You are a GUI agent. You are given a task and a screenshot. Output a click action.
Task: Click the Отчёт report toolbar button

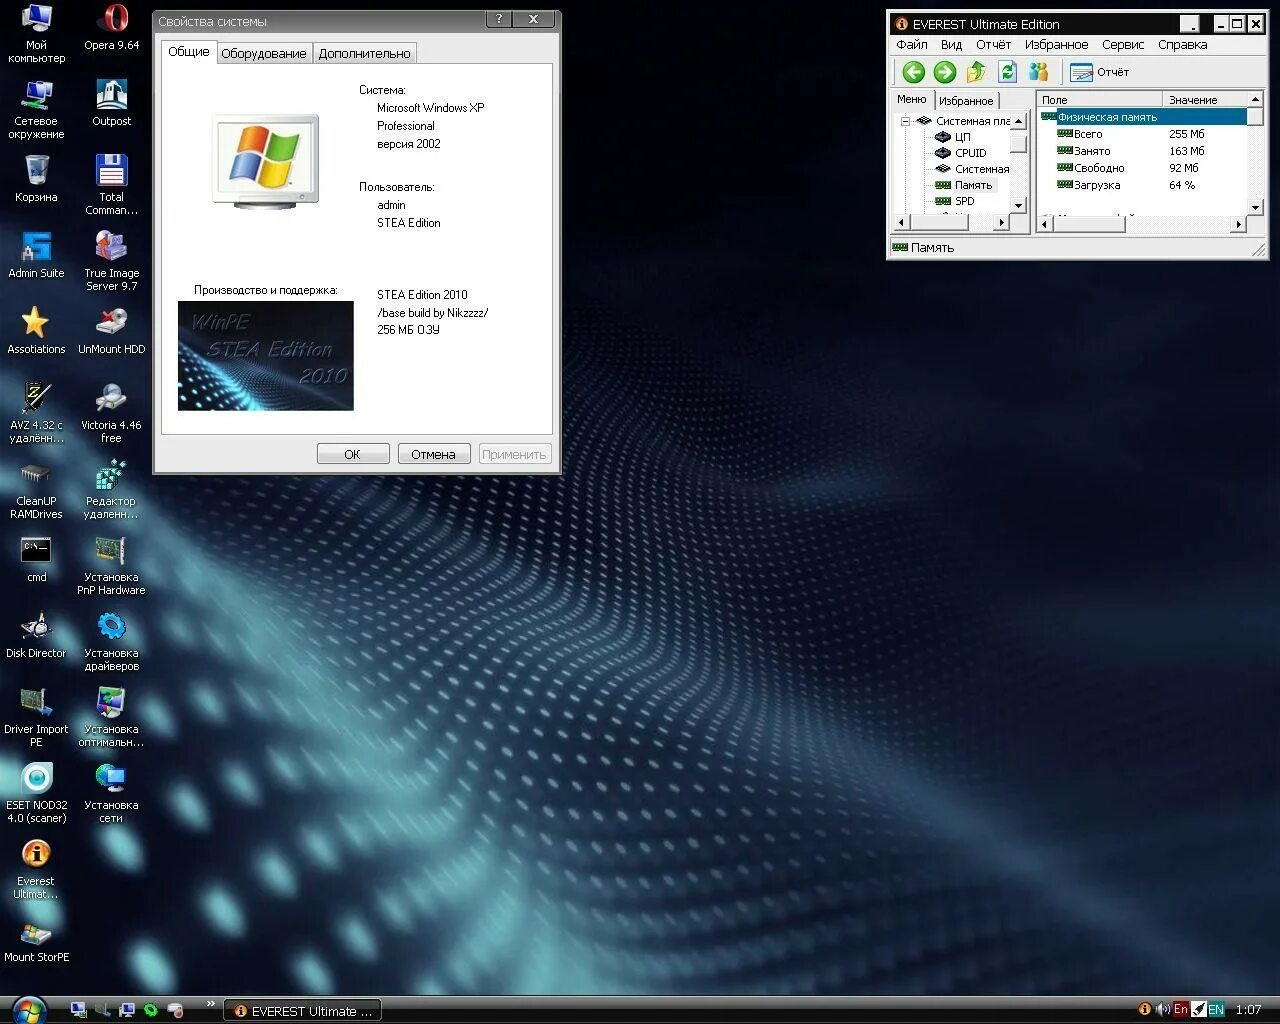click(x=1099, y=72)
